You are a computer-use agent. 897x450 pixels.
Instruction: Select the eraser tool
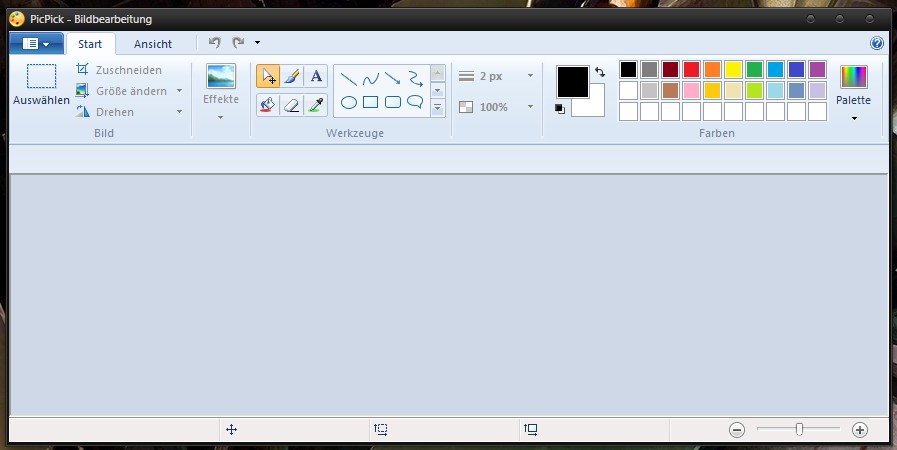pos(292,104)
